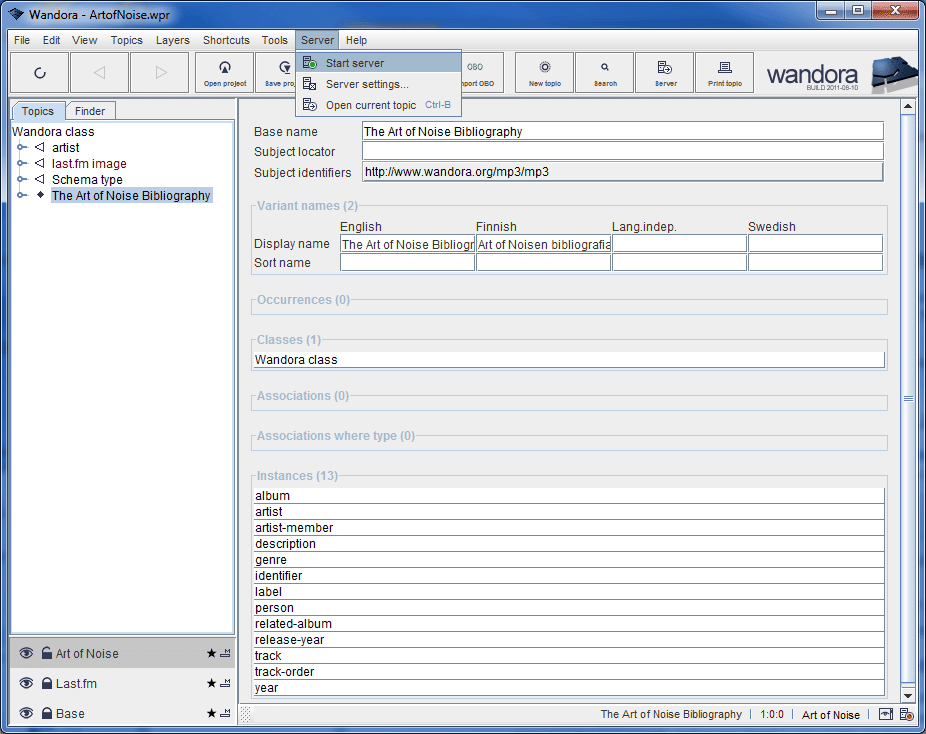Image resolution: width=926 pixels, height=734 pixels.
Task: Toggle visibility eye of Art of Noise layer
Action: coord(27,654)
